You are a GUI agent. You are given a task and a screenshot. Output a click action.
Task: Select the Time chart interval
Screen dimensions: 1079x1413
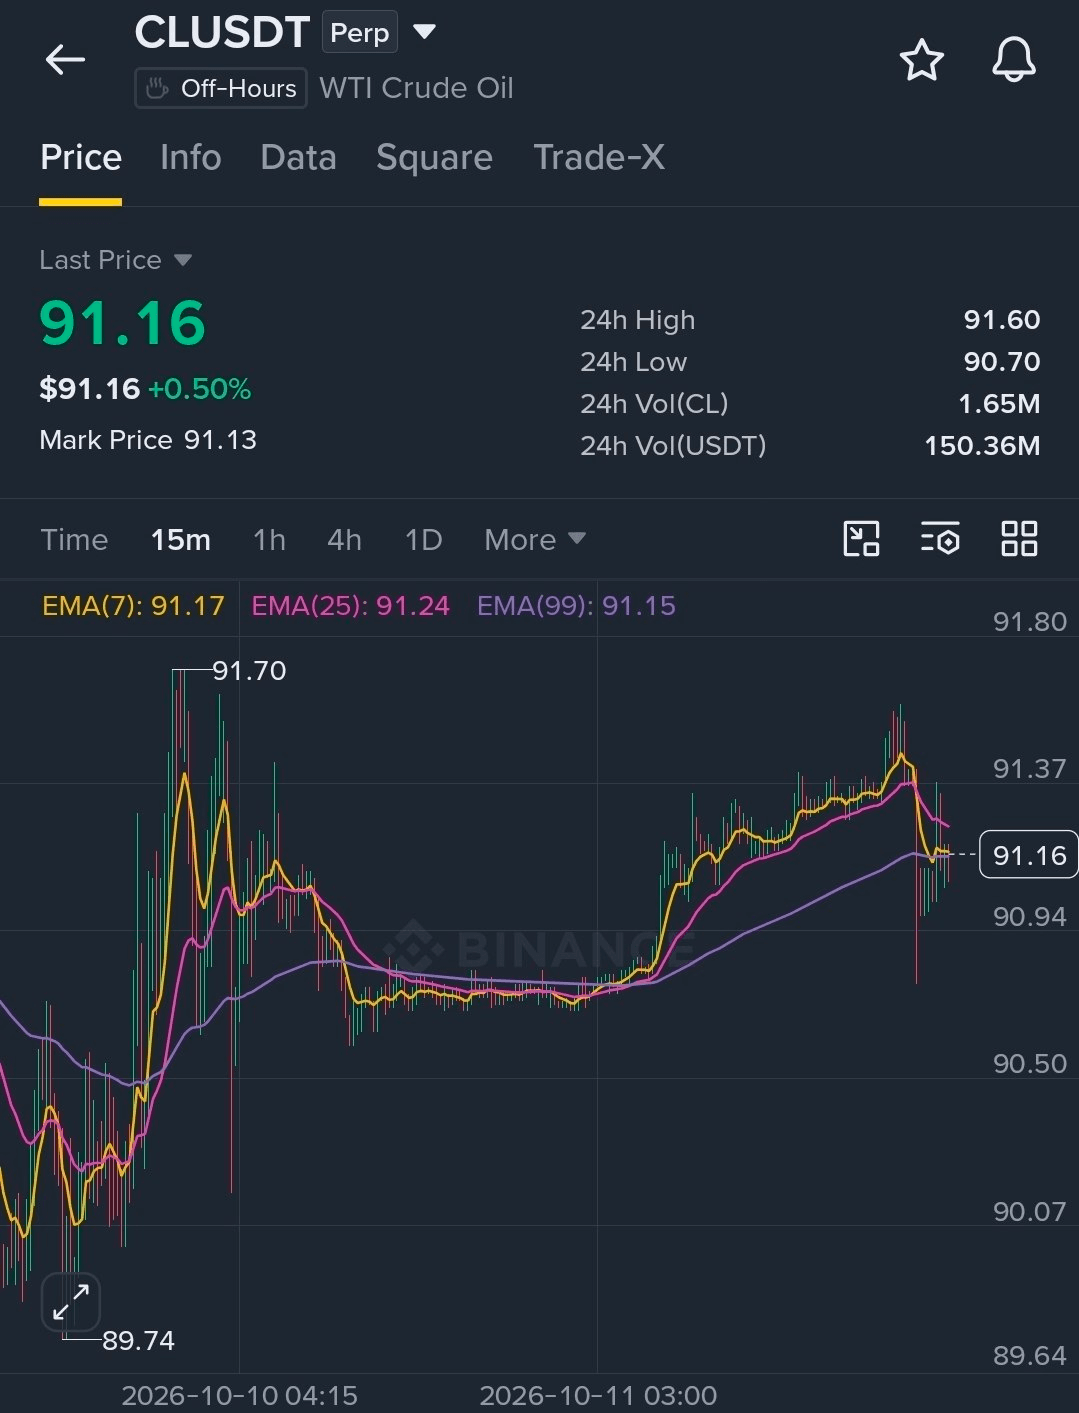click(x=74, y=540)
